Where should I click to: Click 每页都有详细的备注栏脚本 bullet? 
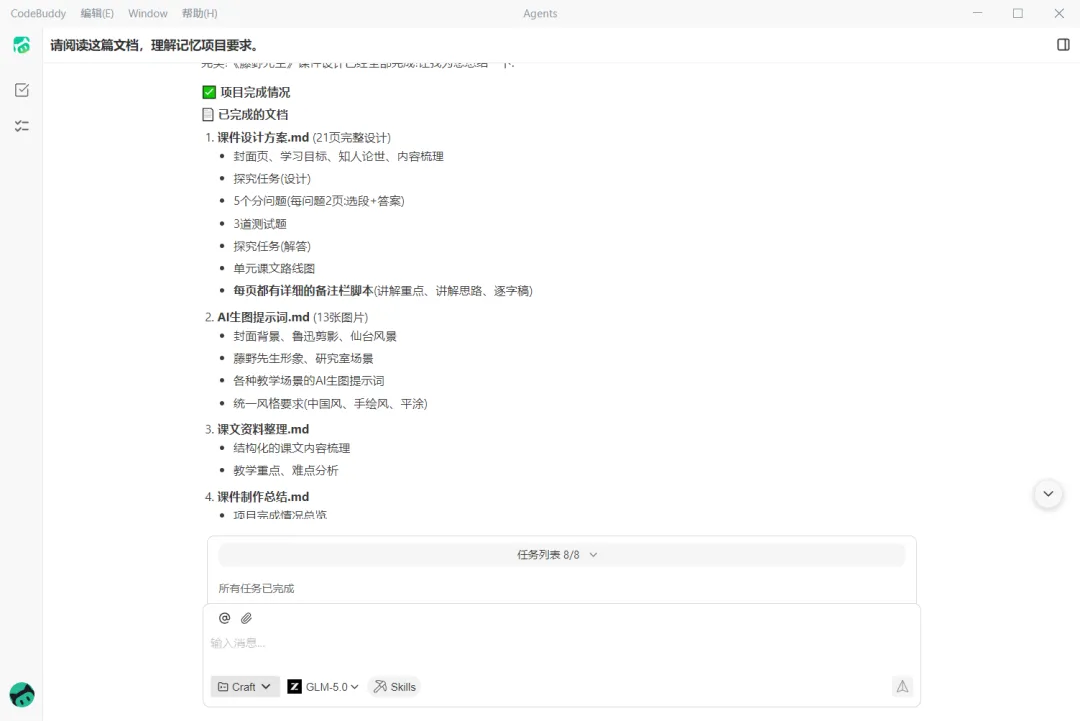[x=382, y=291]
